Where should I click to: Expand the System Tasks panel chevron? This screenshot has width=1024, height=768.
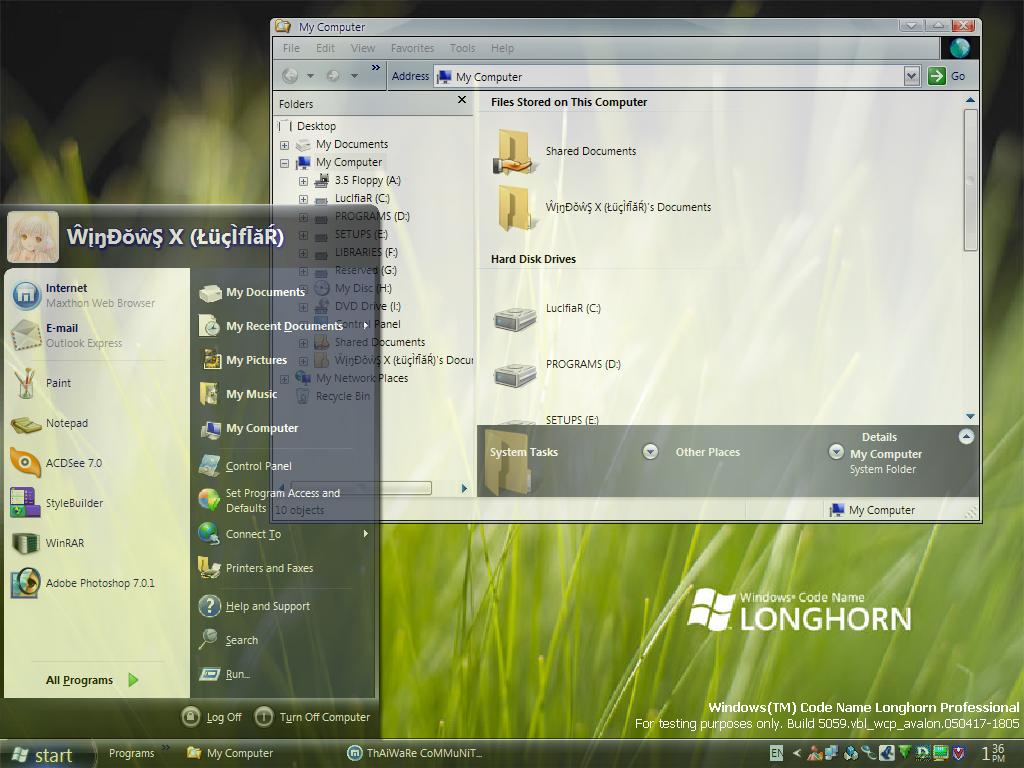click(x=650, y=452)
